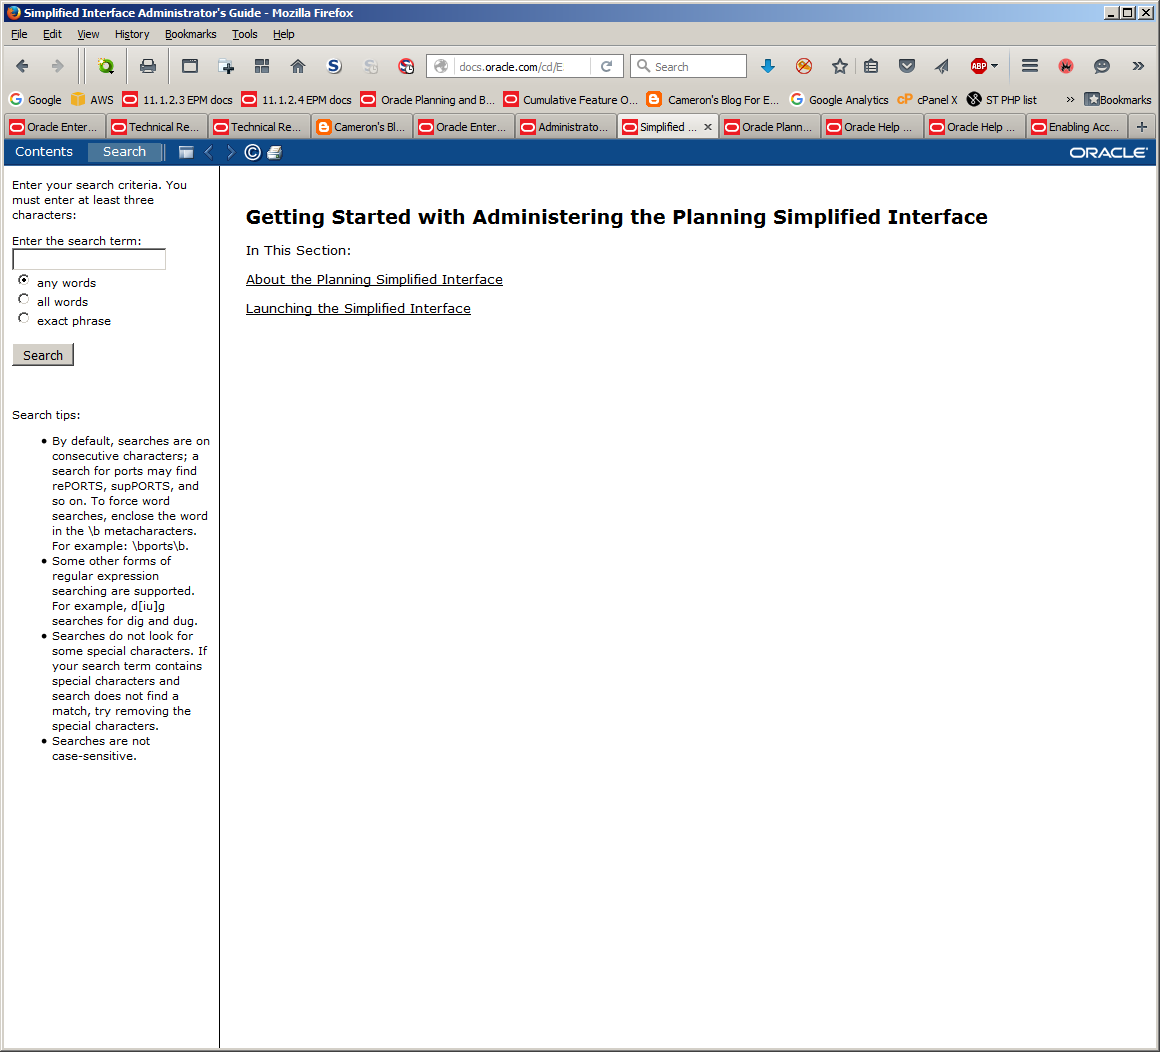The width and height of the screenshot is (1160, 1052).
Task: Switch to the Search tab in the Oracle bar
Action: click(x=124, y=152)
